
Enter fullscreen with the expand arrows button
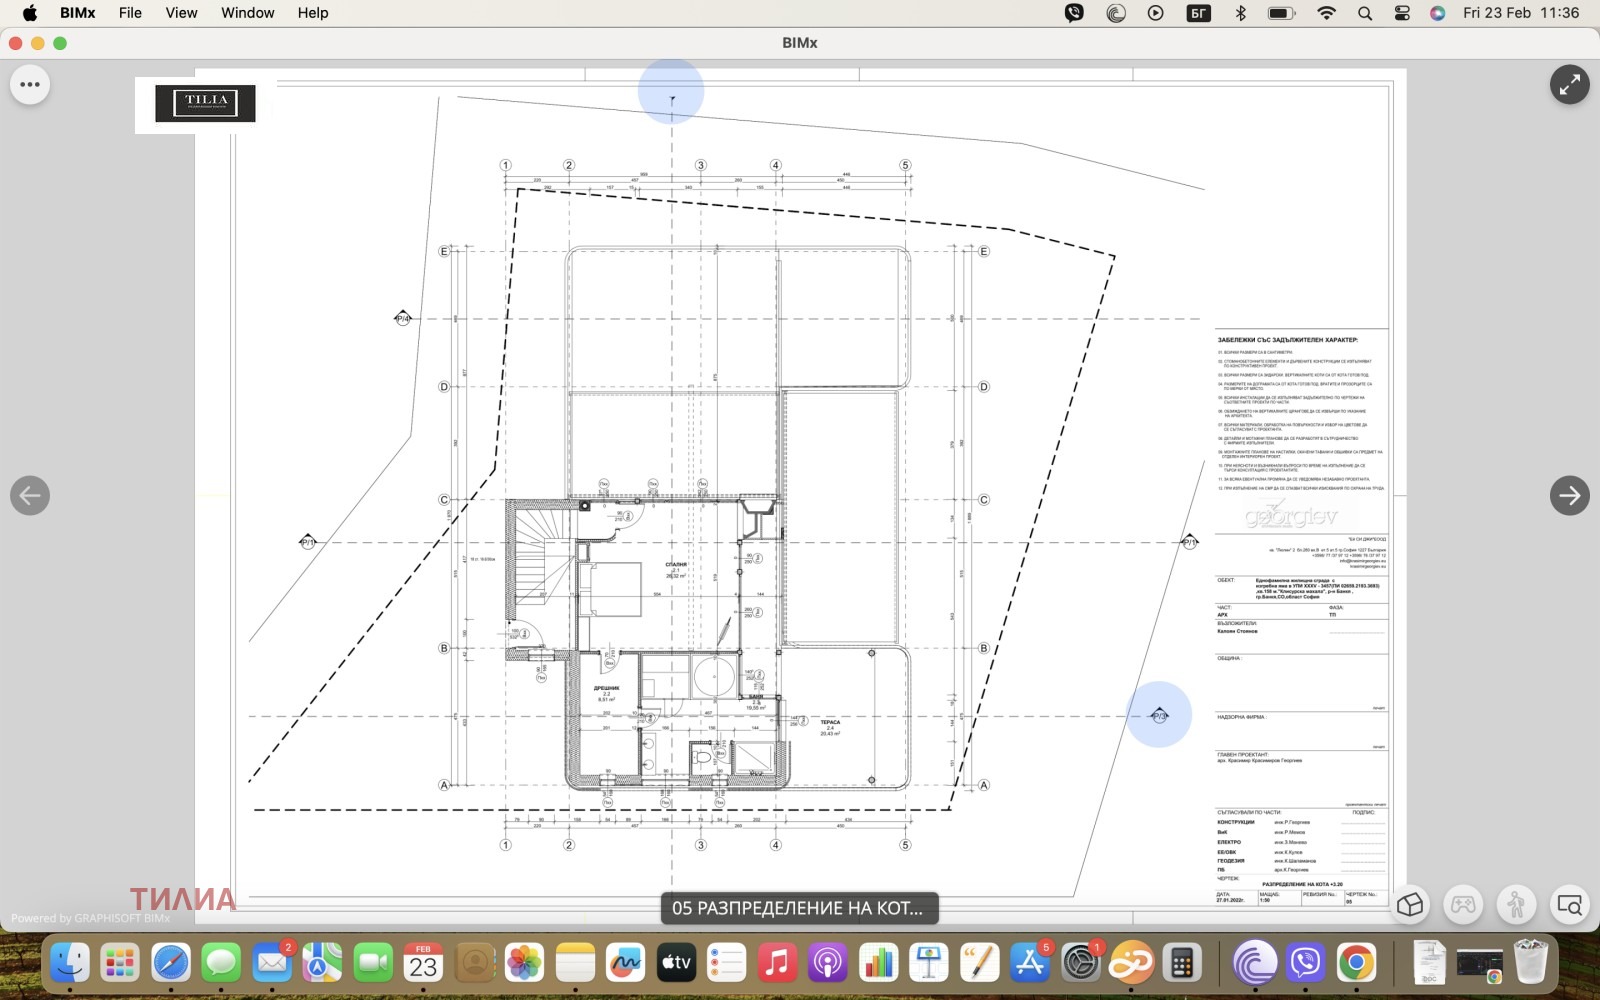(1570, 85)
